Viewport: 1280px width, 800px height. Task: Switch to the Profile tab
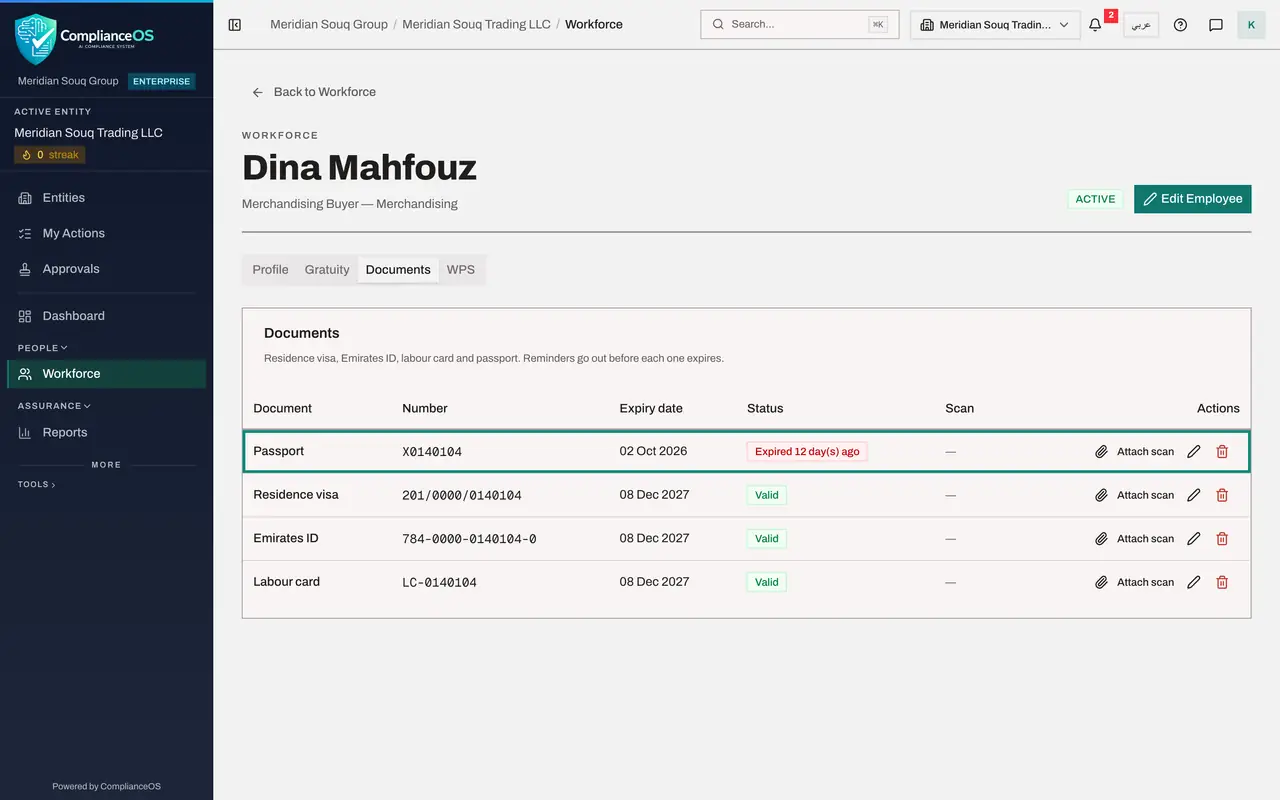coord(270,270)
